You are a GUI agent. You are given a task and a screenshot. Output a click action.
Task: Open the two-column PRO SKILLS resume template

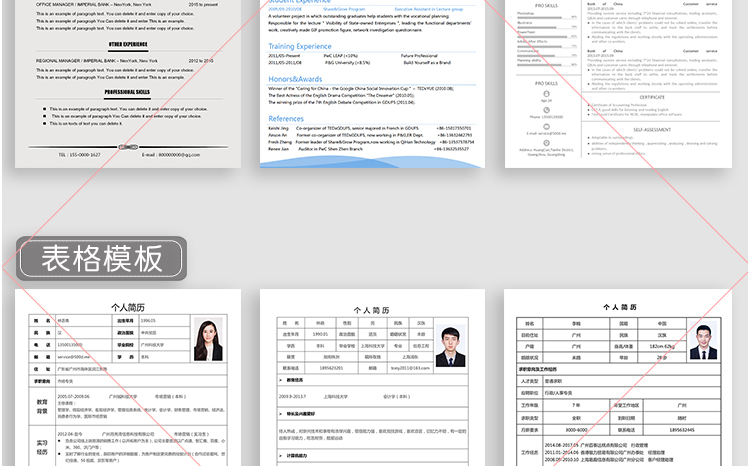coord(618,84)
